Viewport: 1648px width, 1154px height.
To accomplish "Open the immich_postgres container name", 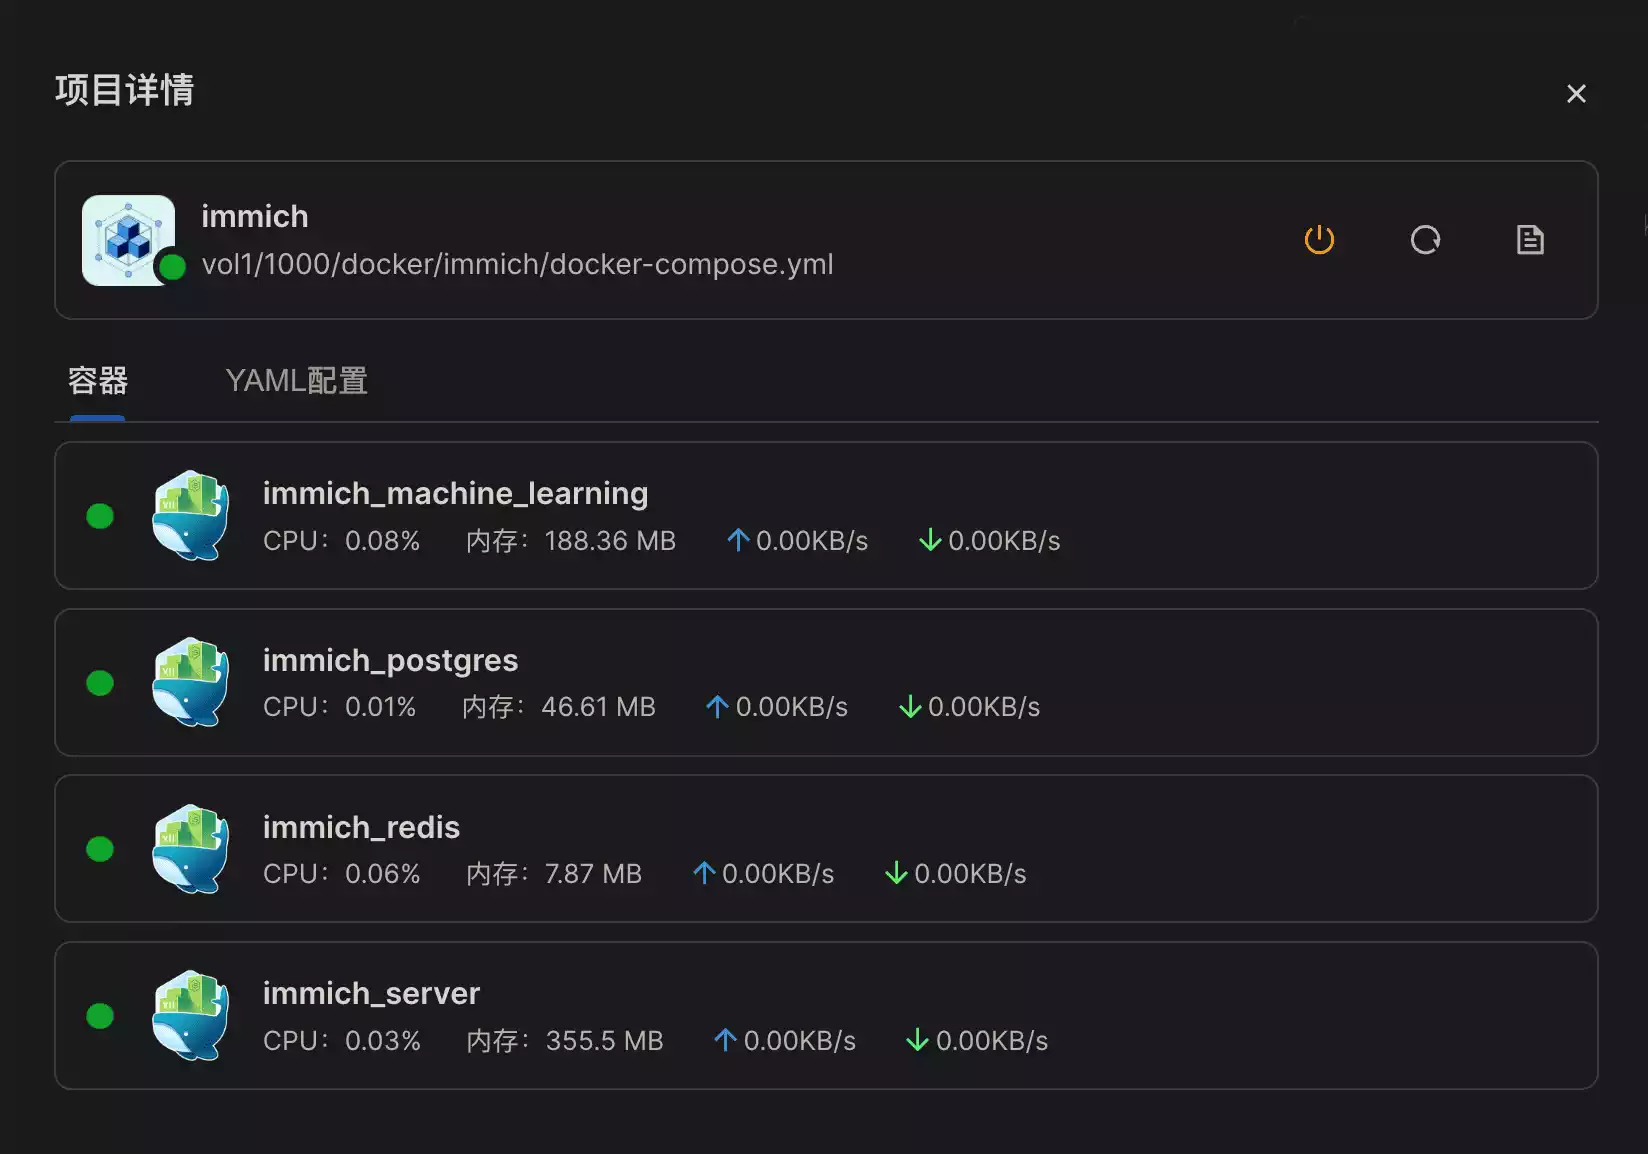I will pyautogui.click(x=390, y=660).
